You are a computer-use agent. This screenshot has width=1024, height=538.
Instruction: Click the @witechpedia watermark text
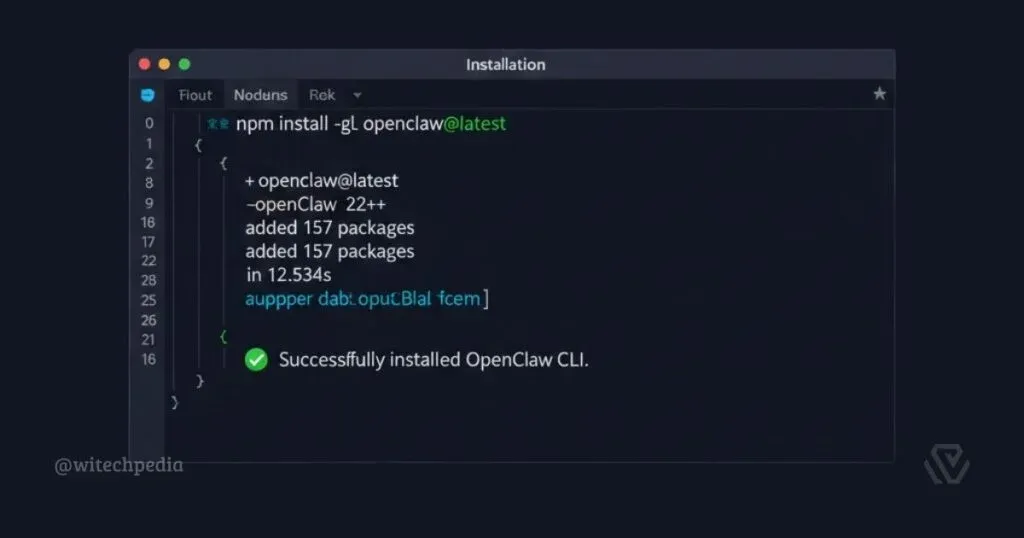[x=118, y=464]
